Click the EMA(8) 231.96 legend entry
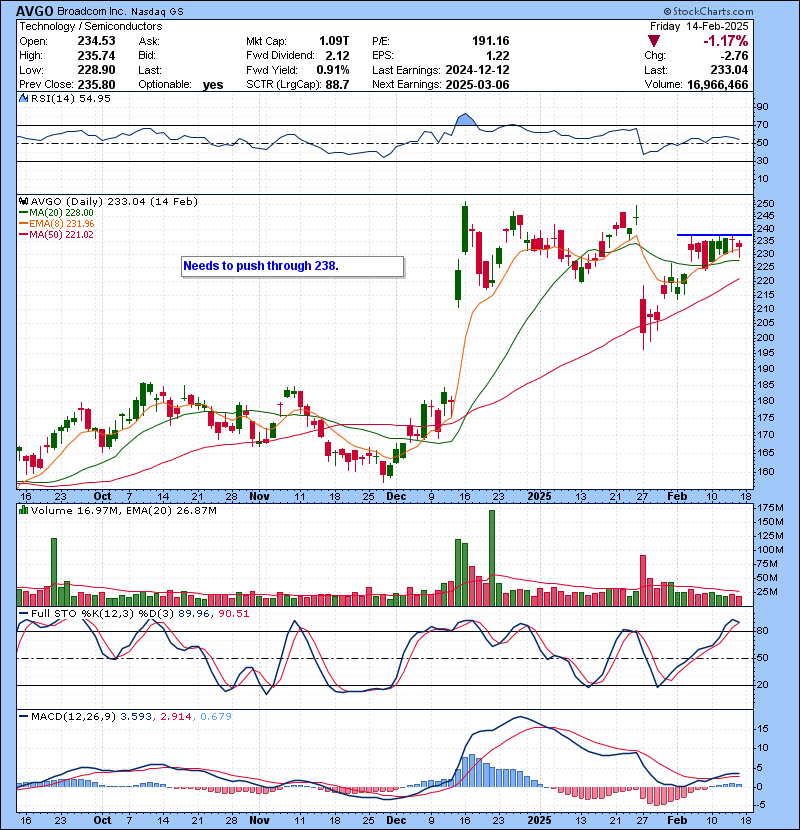The image size is (800, 830). 57,223
